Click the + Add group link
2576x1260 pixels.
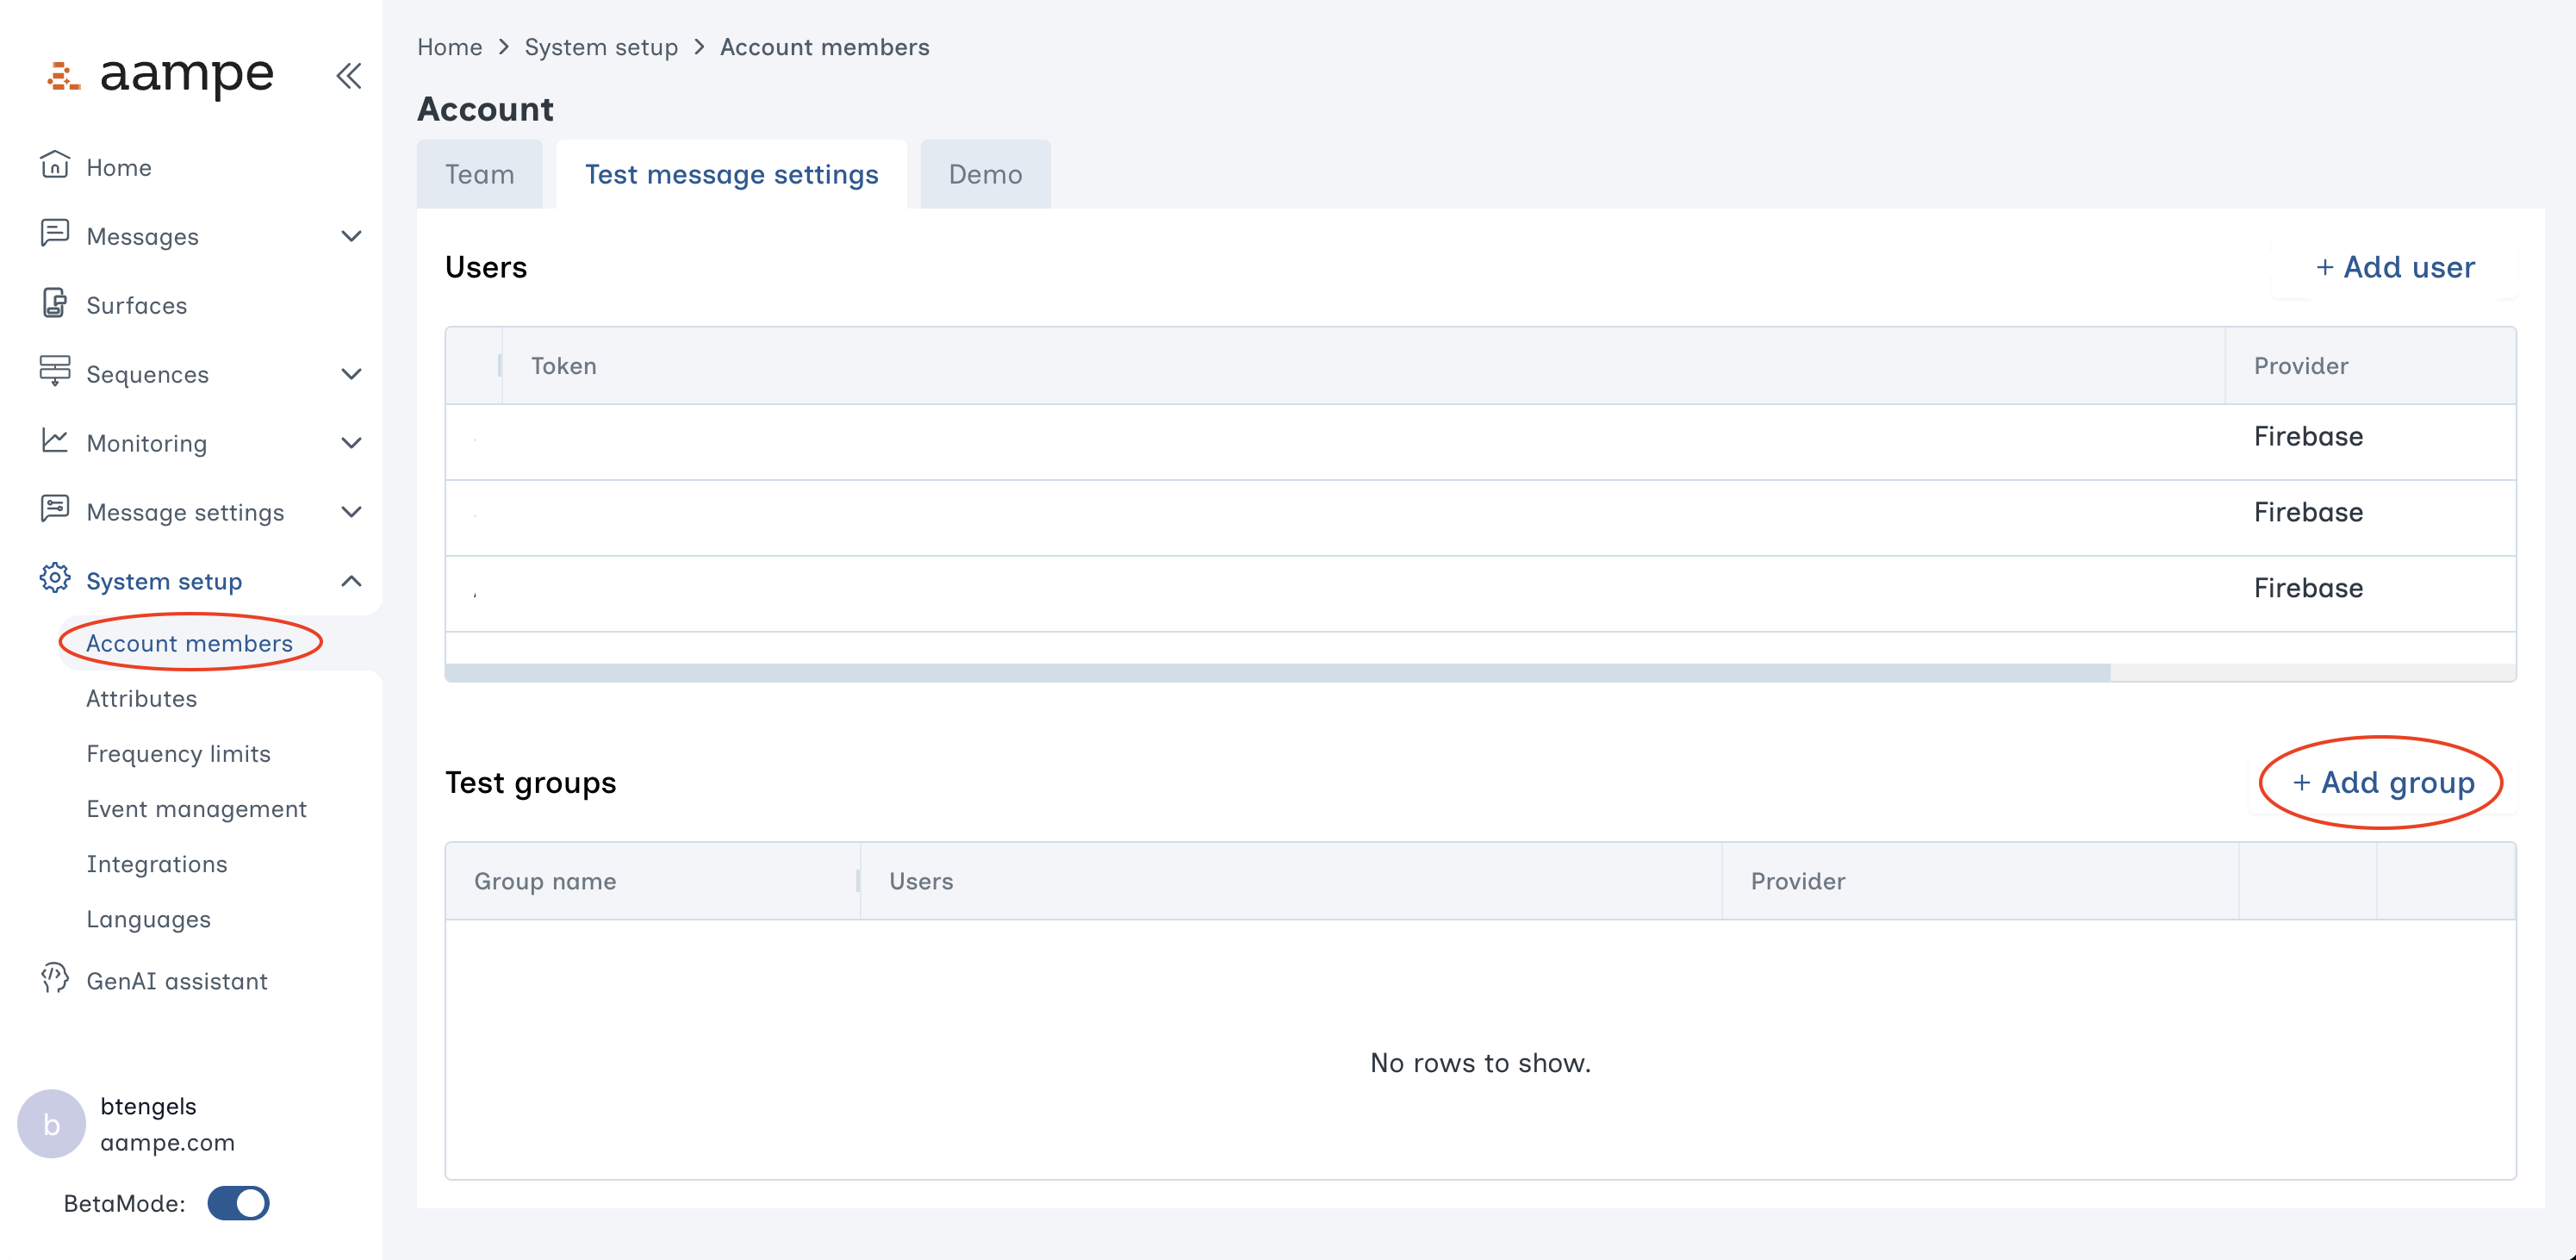pyautogui.click(x=2381, y=783)
